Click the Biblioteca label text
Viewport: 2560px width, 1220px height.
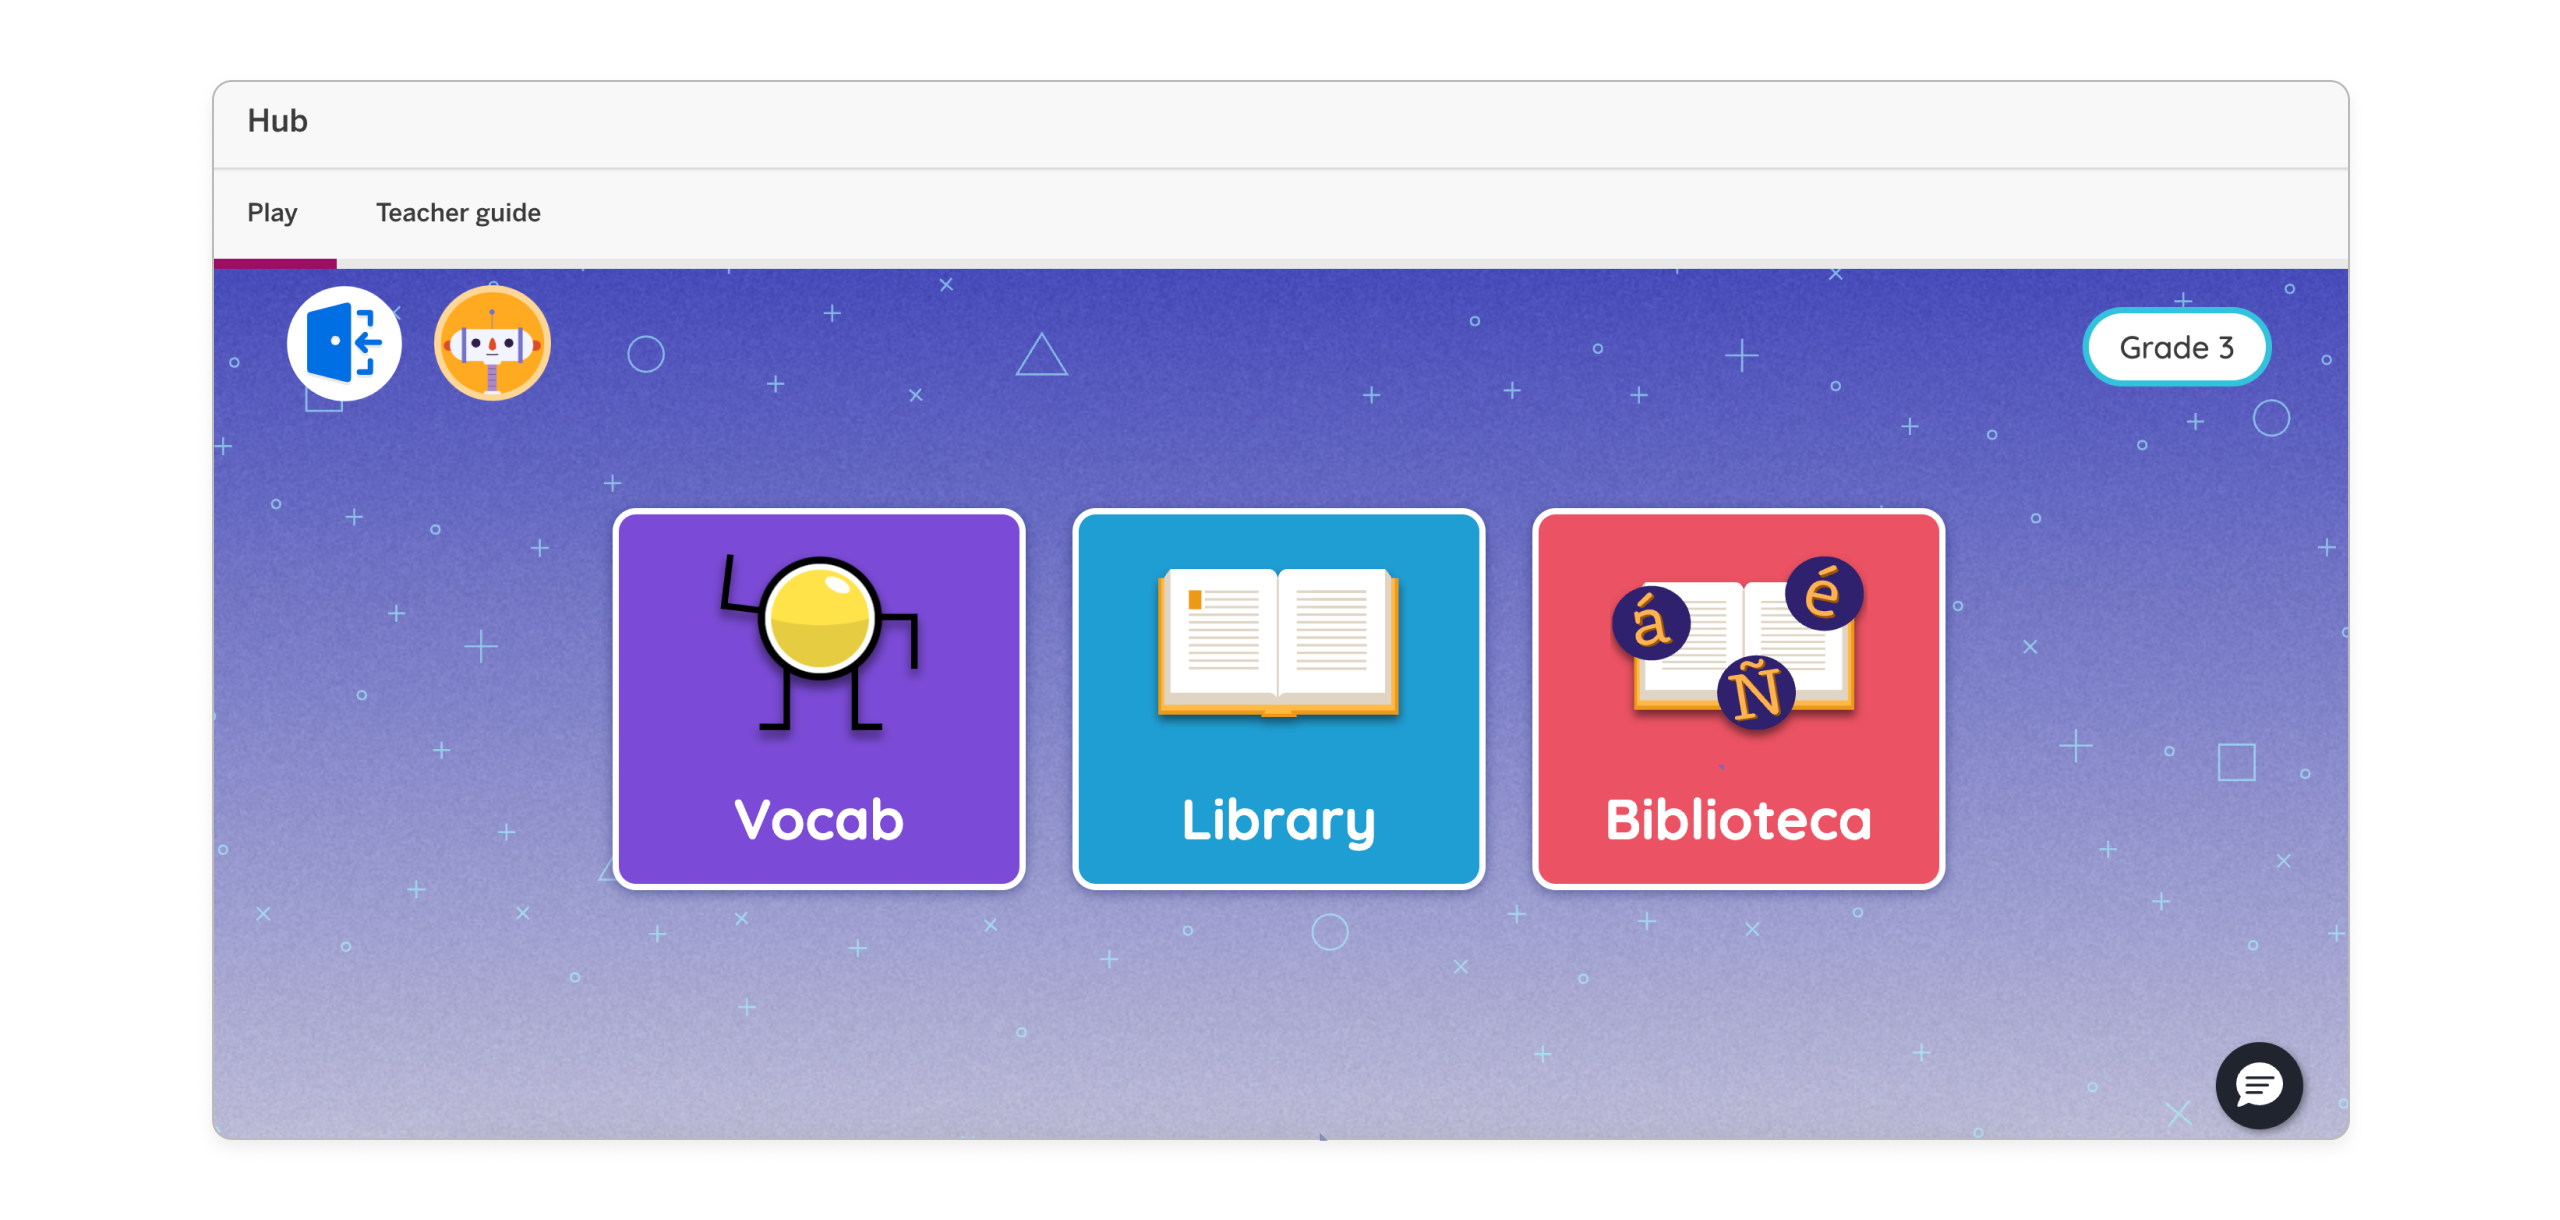[x=1738, y=820]
